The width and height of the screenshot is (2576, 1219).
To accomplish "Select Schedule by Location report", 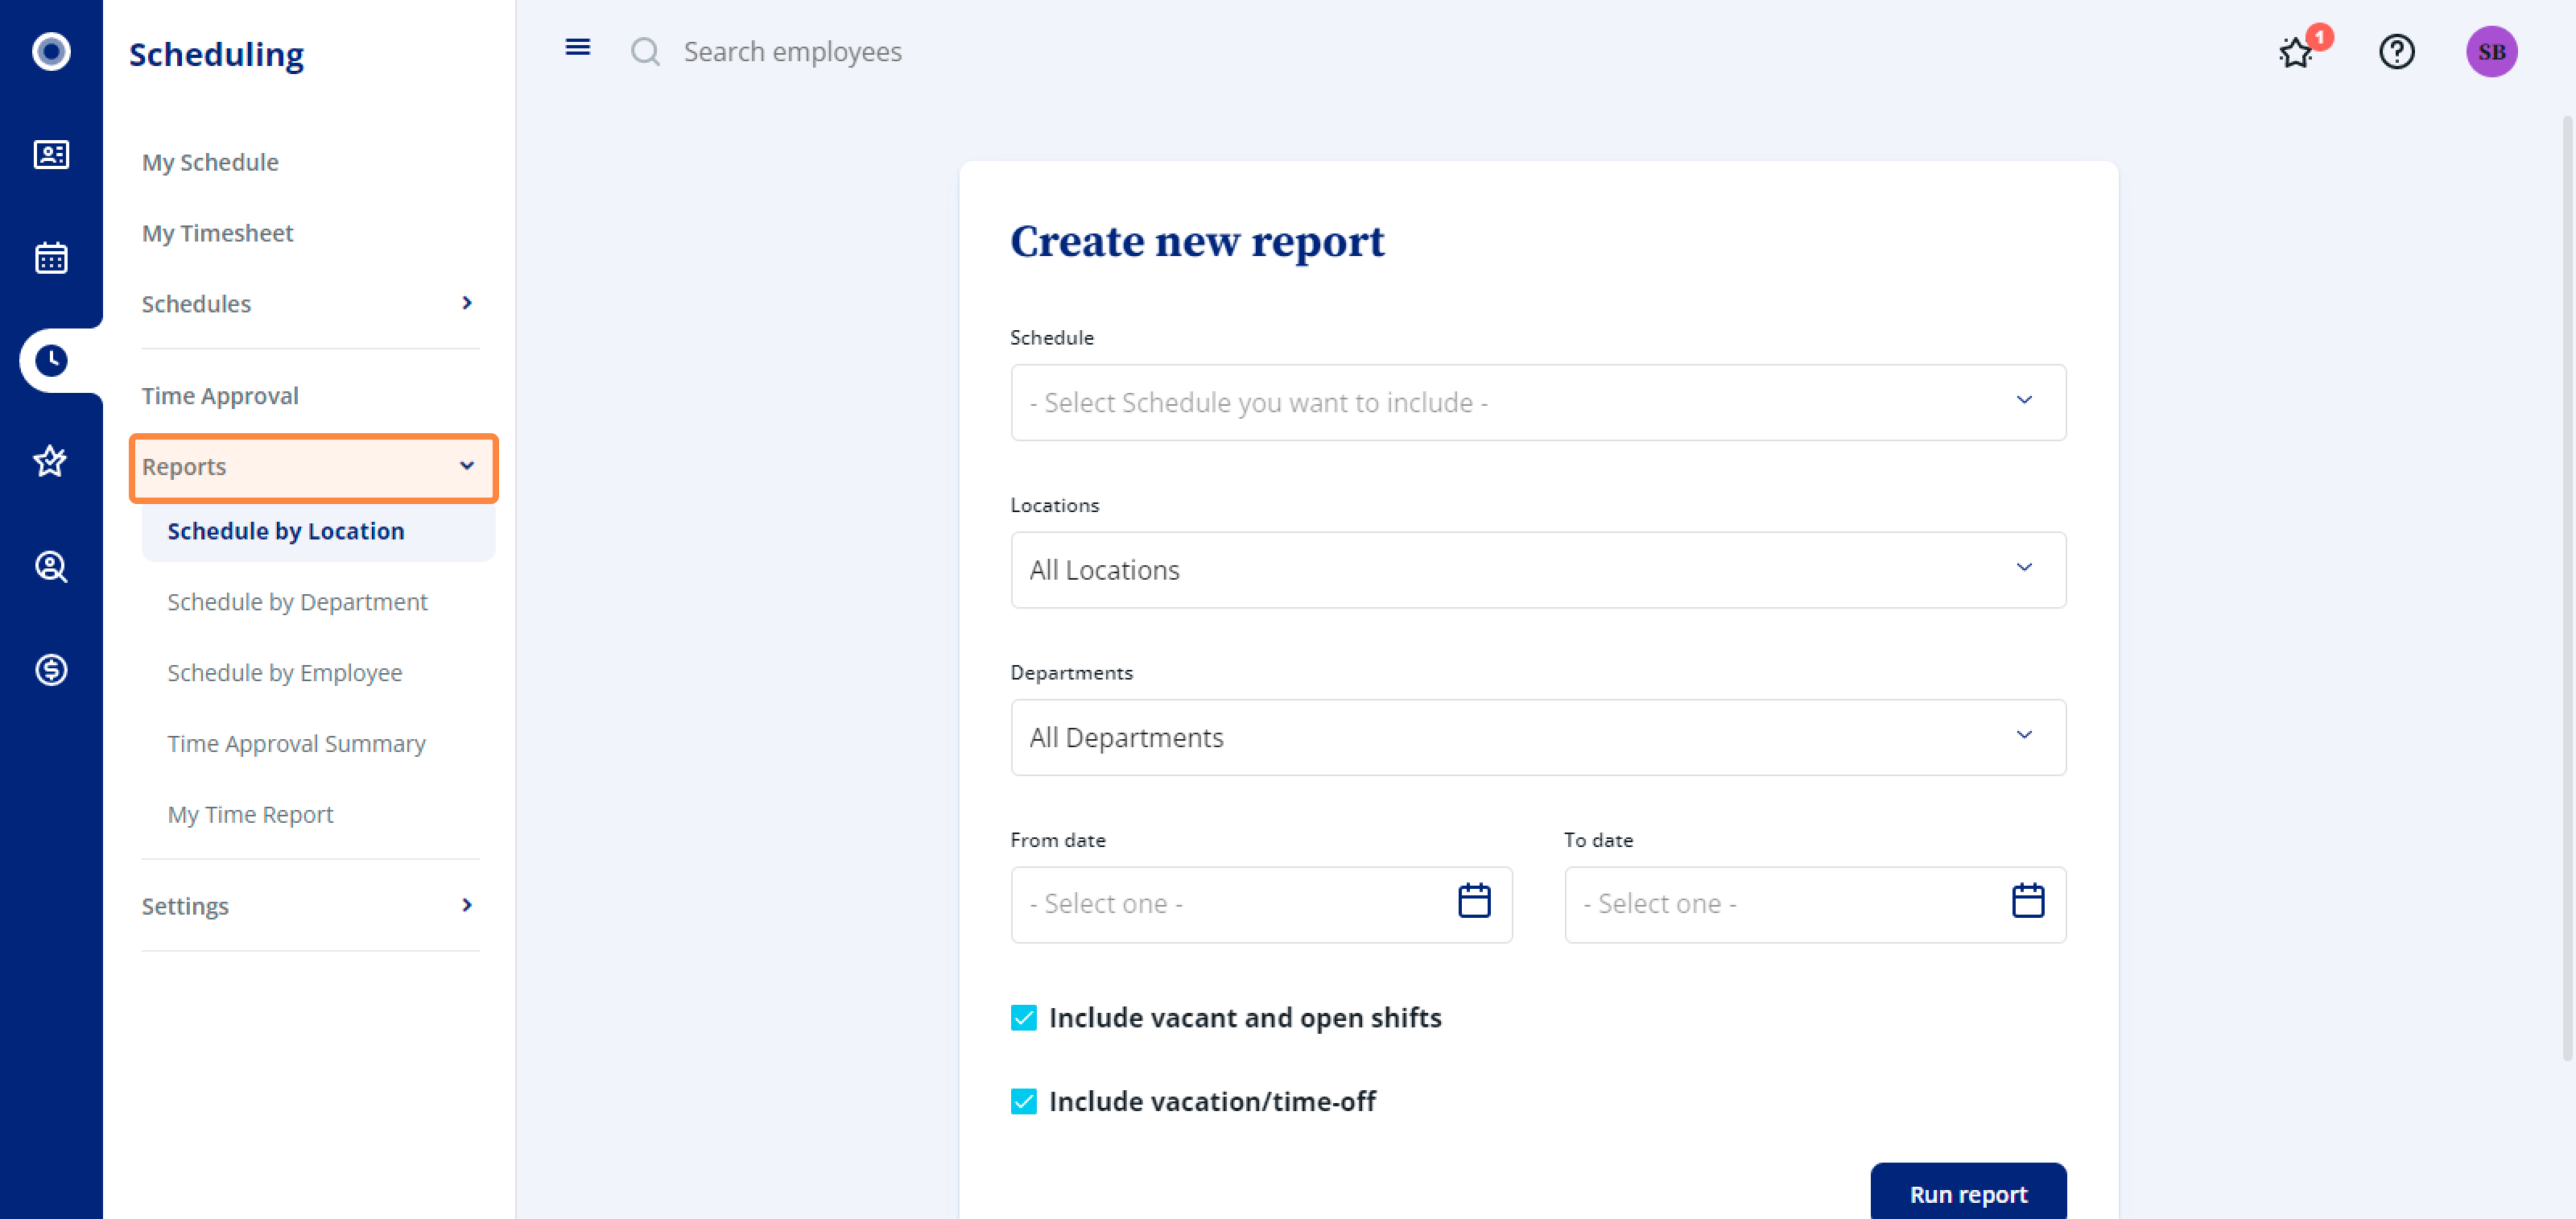I will tap(318, 531).
